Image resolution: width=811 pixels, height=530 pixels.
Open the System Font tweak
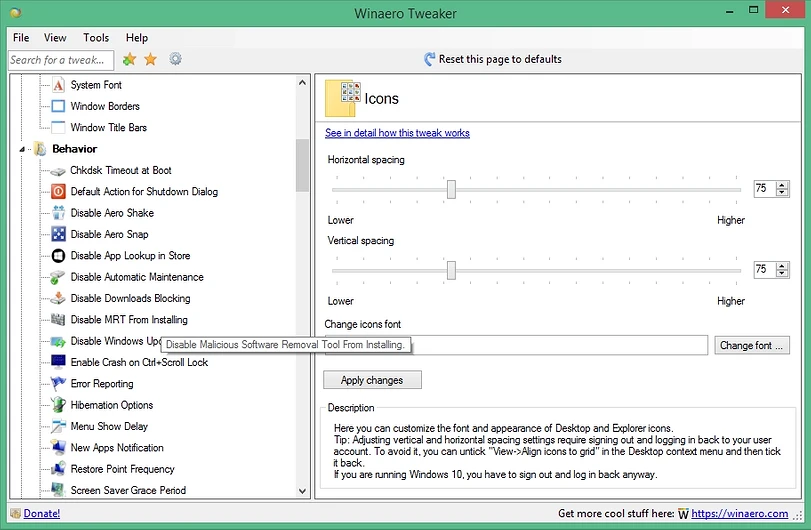96,85
